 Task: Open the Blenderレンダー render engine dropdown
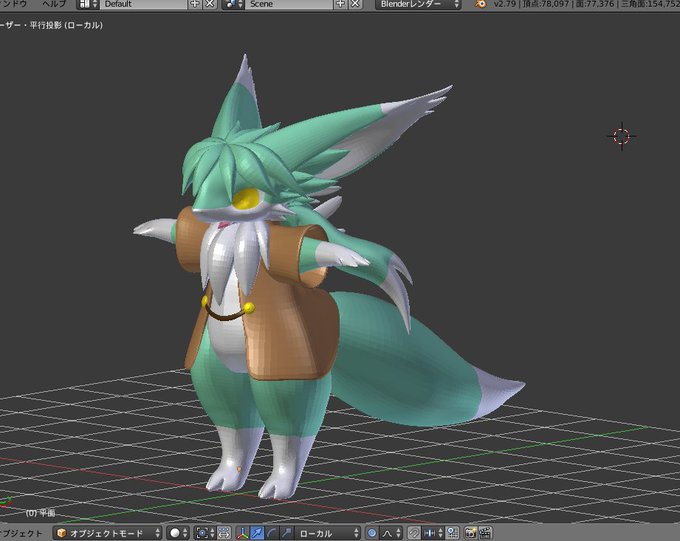click(418, 4)
